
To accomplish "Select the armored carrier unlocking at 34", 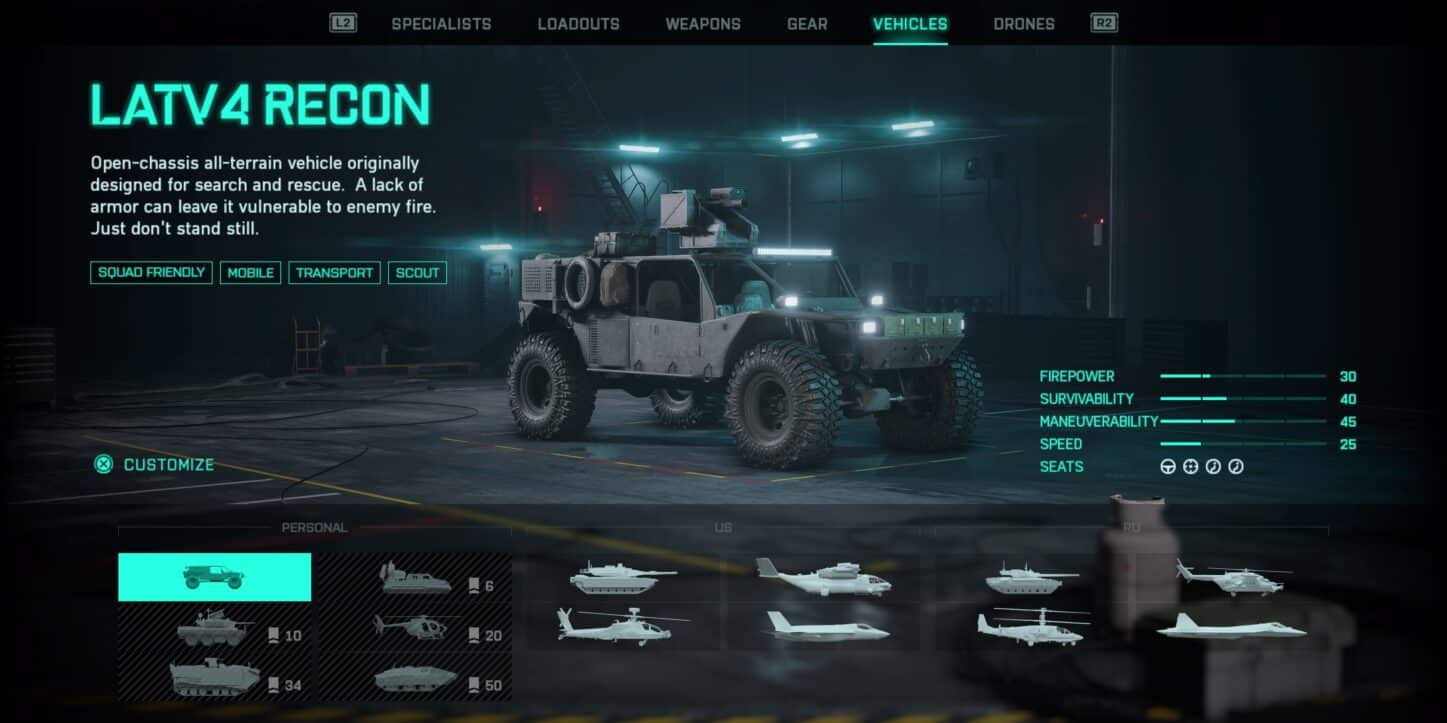I will tap(214, 677).
